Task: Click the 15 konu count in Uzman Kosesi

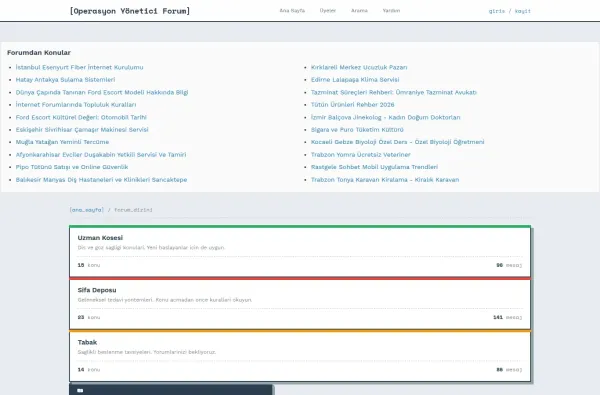Action: [89, 265]
